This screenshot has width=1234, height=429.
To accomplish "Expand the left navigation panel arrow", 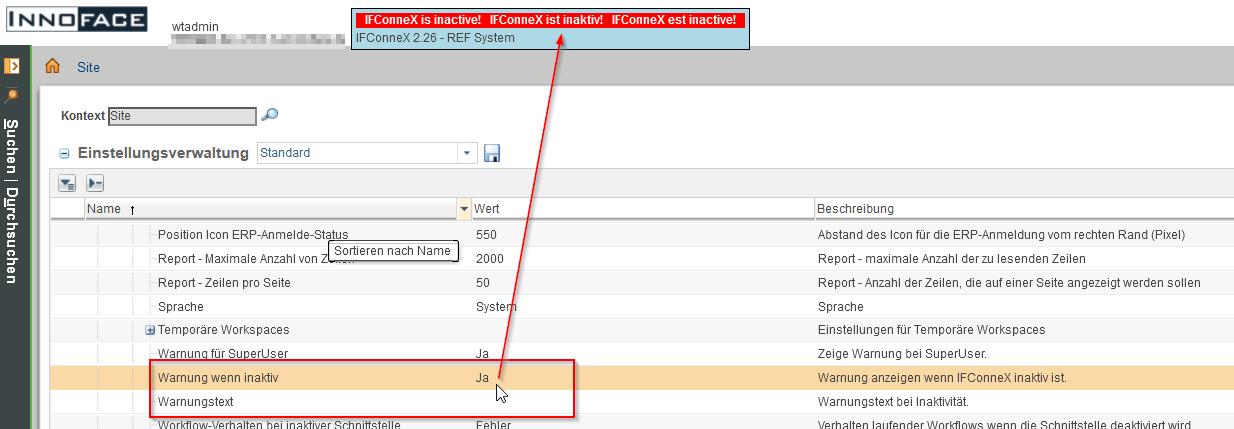I will click(12, 66).
